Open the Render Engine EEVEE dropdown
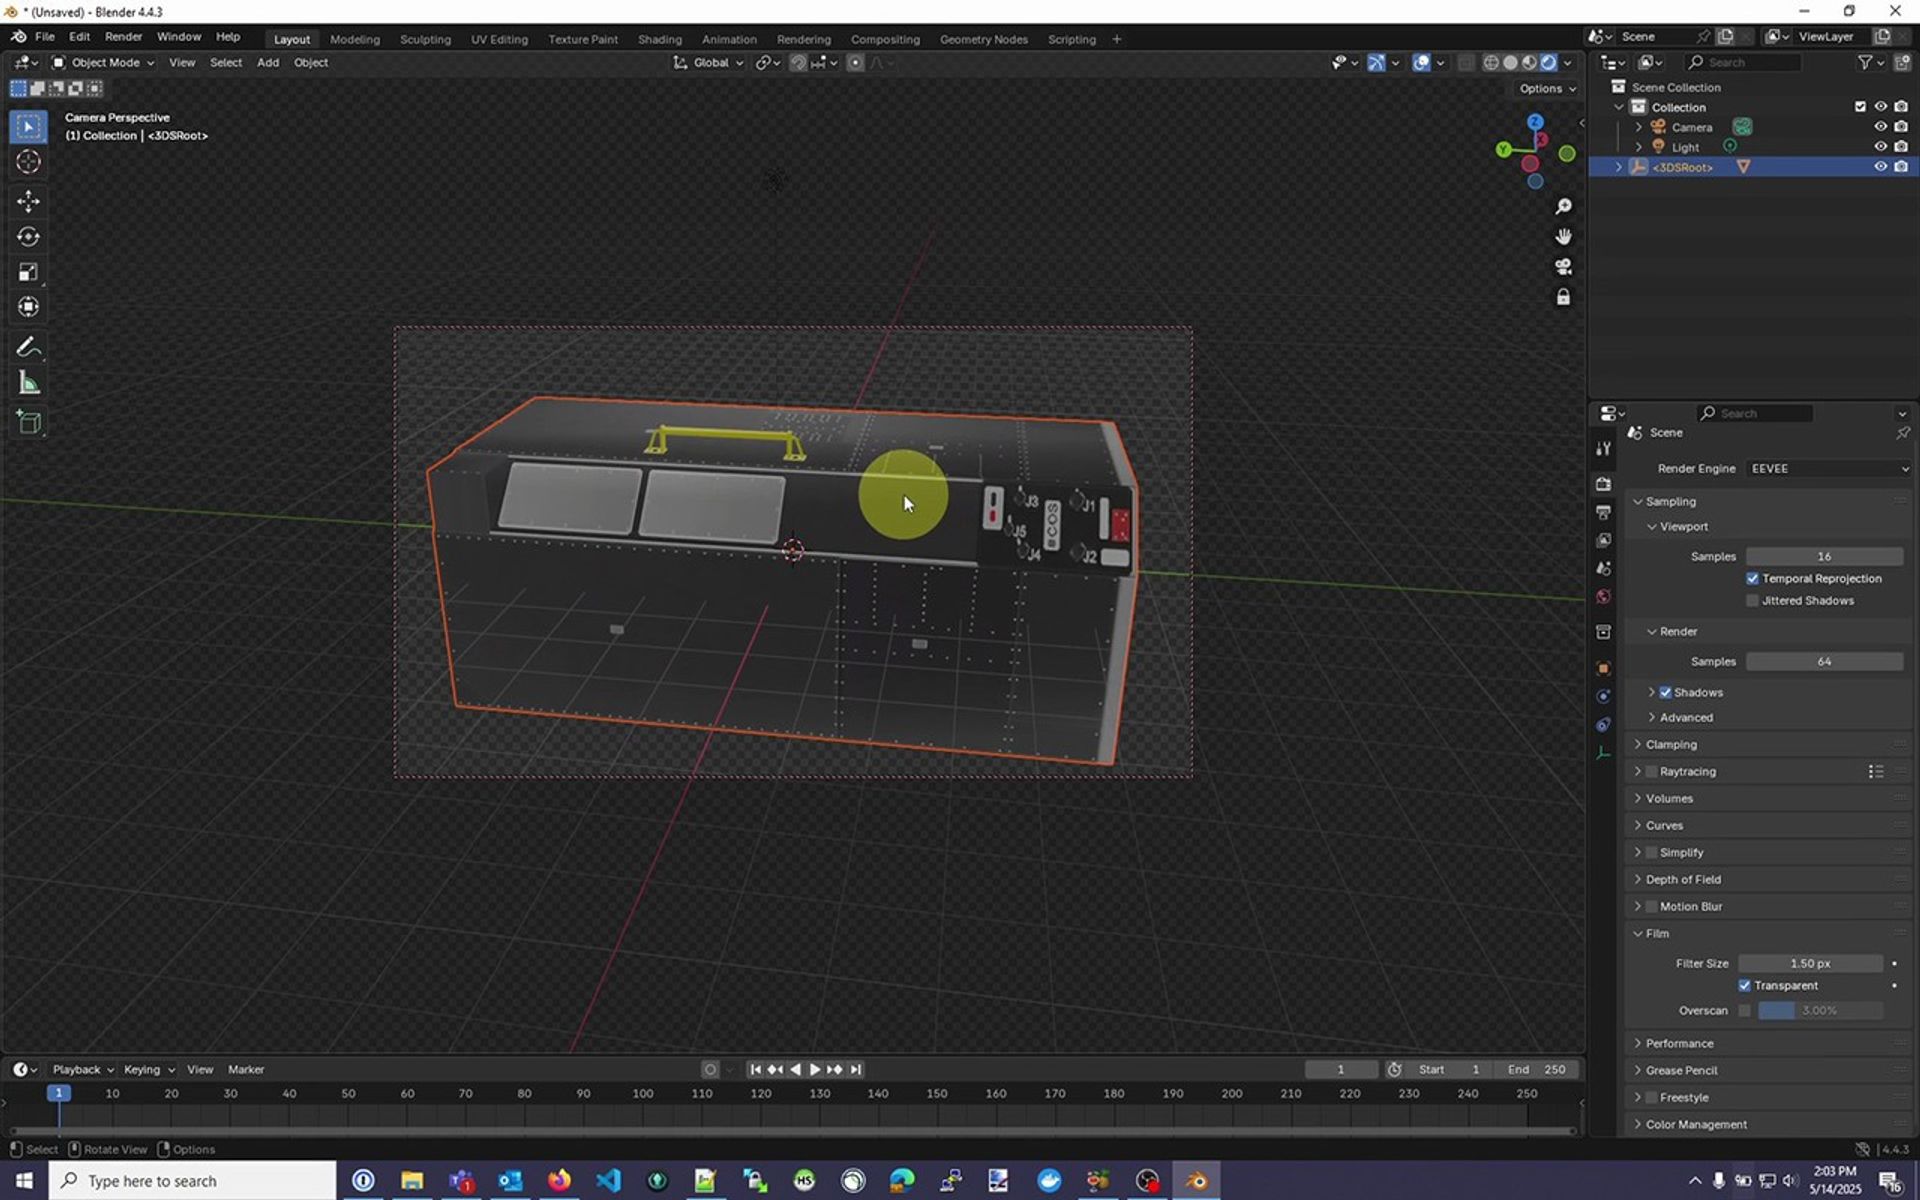 1829,469
